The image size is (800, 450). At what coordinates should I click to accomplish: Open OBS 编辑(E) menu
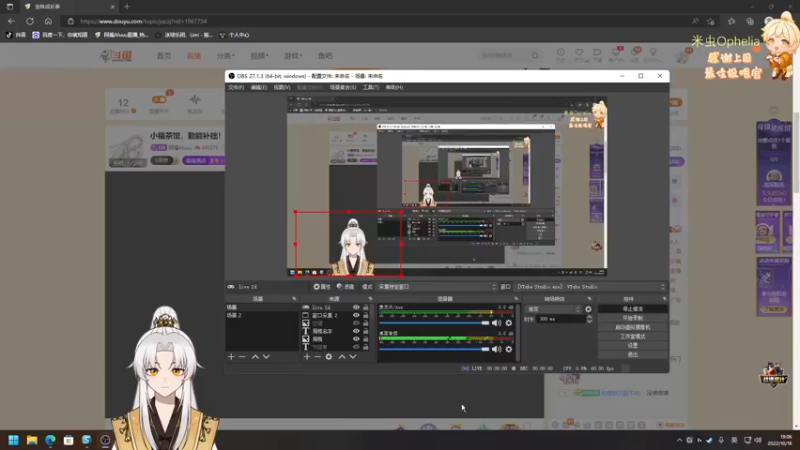click(x=259, y=87)
